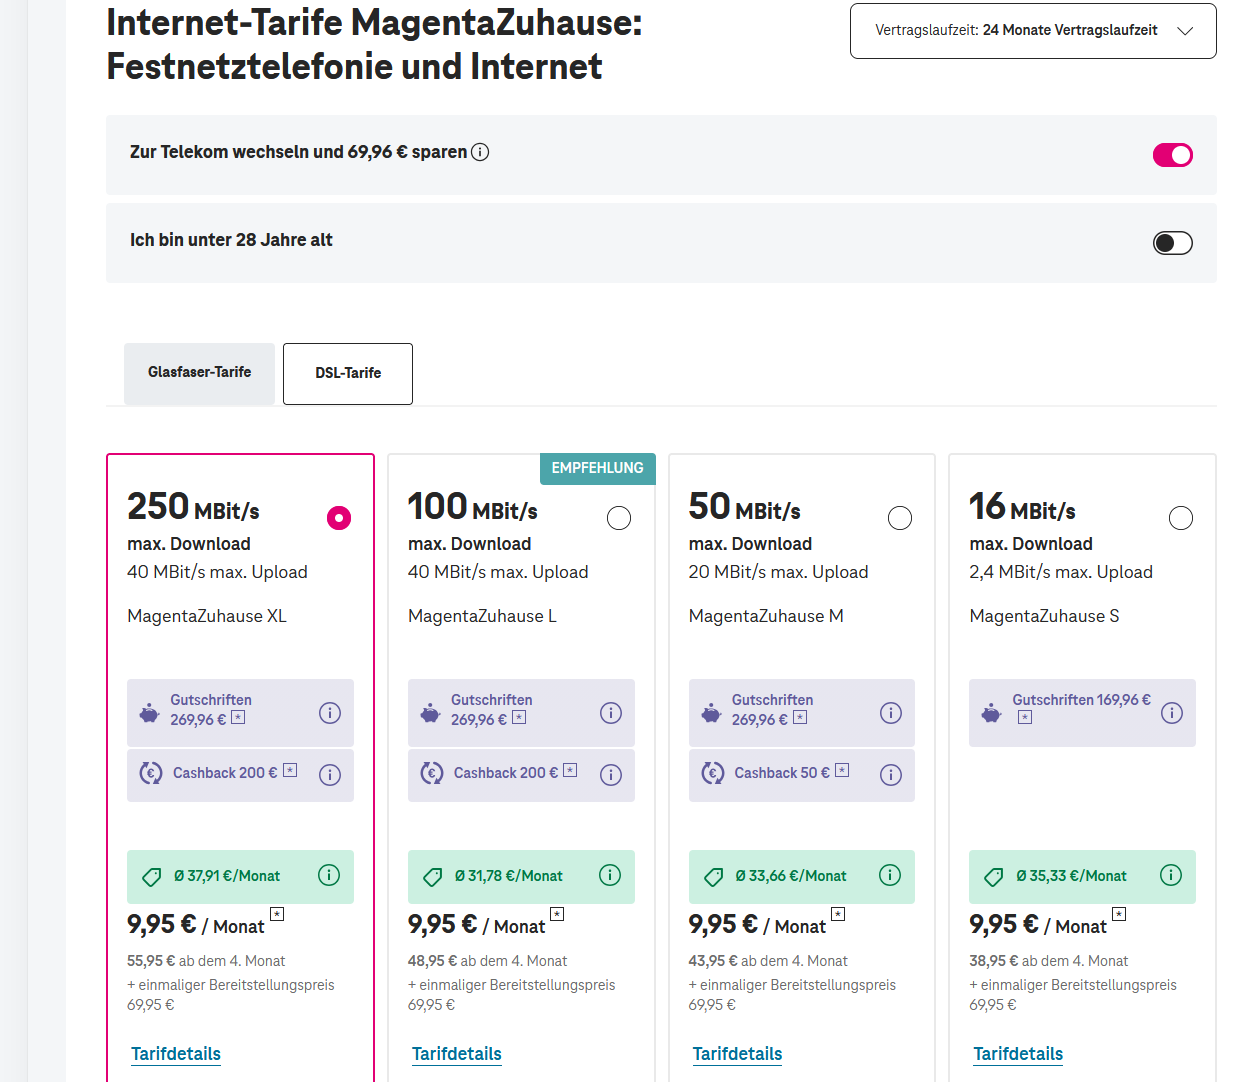This screenshot has width=1234, height=1082.
Task: Click price tag icon beside Ø 37,91 €/Monat
Action: click(x=152, y=877)
